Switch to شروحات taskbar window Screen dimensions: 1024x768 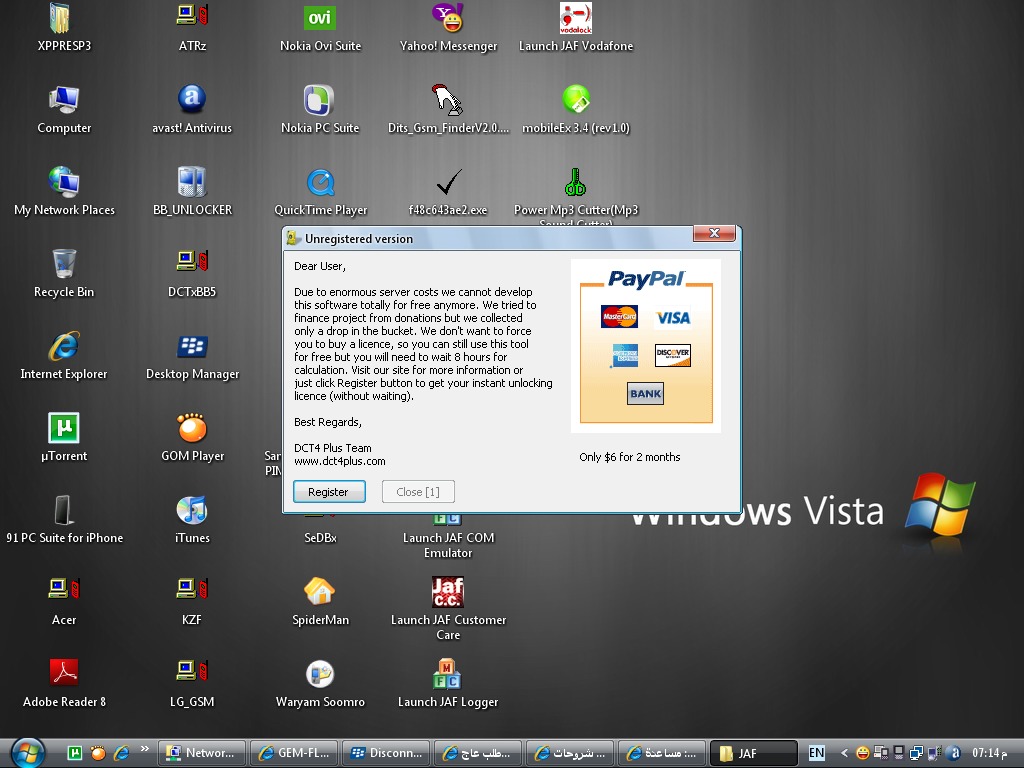[570, 753]
